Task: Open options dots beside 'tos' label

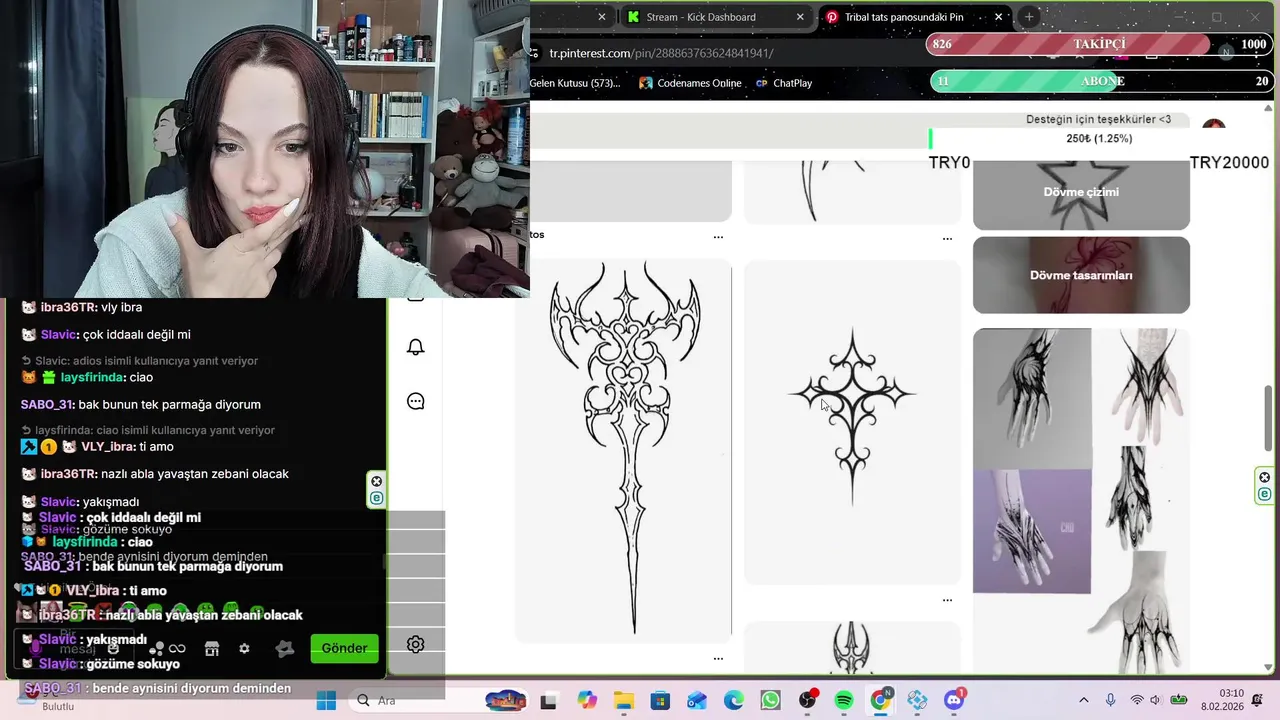Action: tap(718, 237)
